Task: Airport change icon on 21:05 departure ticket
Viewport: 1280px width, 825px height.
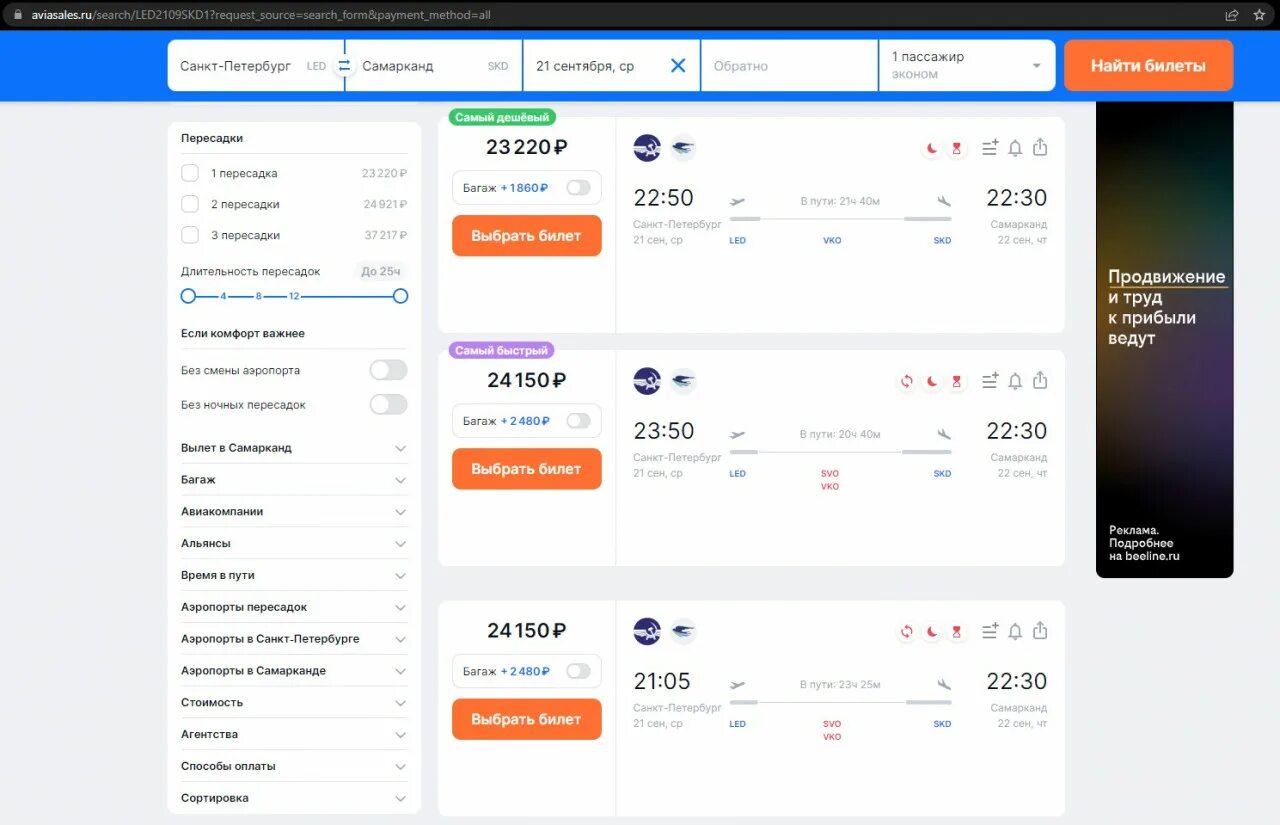Action: [x=906, y=631]
